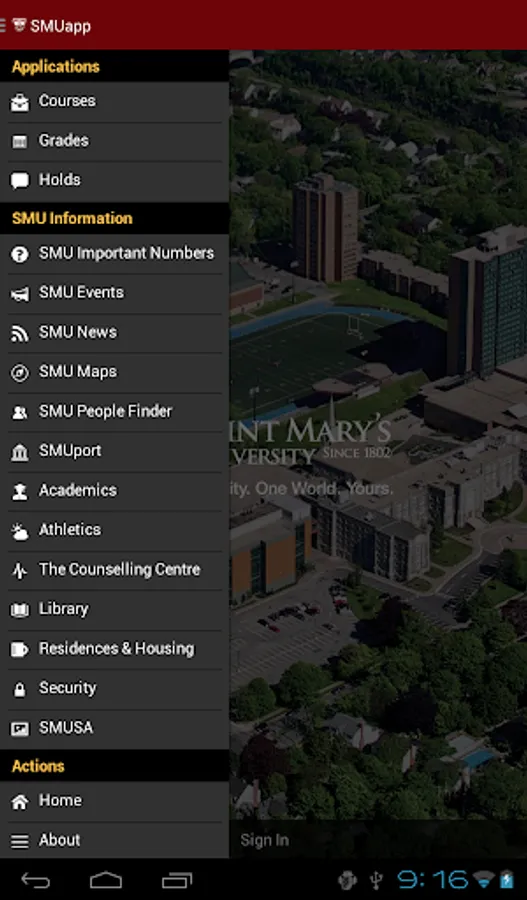
Task: Tap the building icon beside SMUport
Action: pyautogui.click(x=20, y=452)
